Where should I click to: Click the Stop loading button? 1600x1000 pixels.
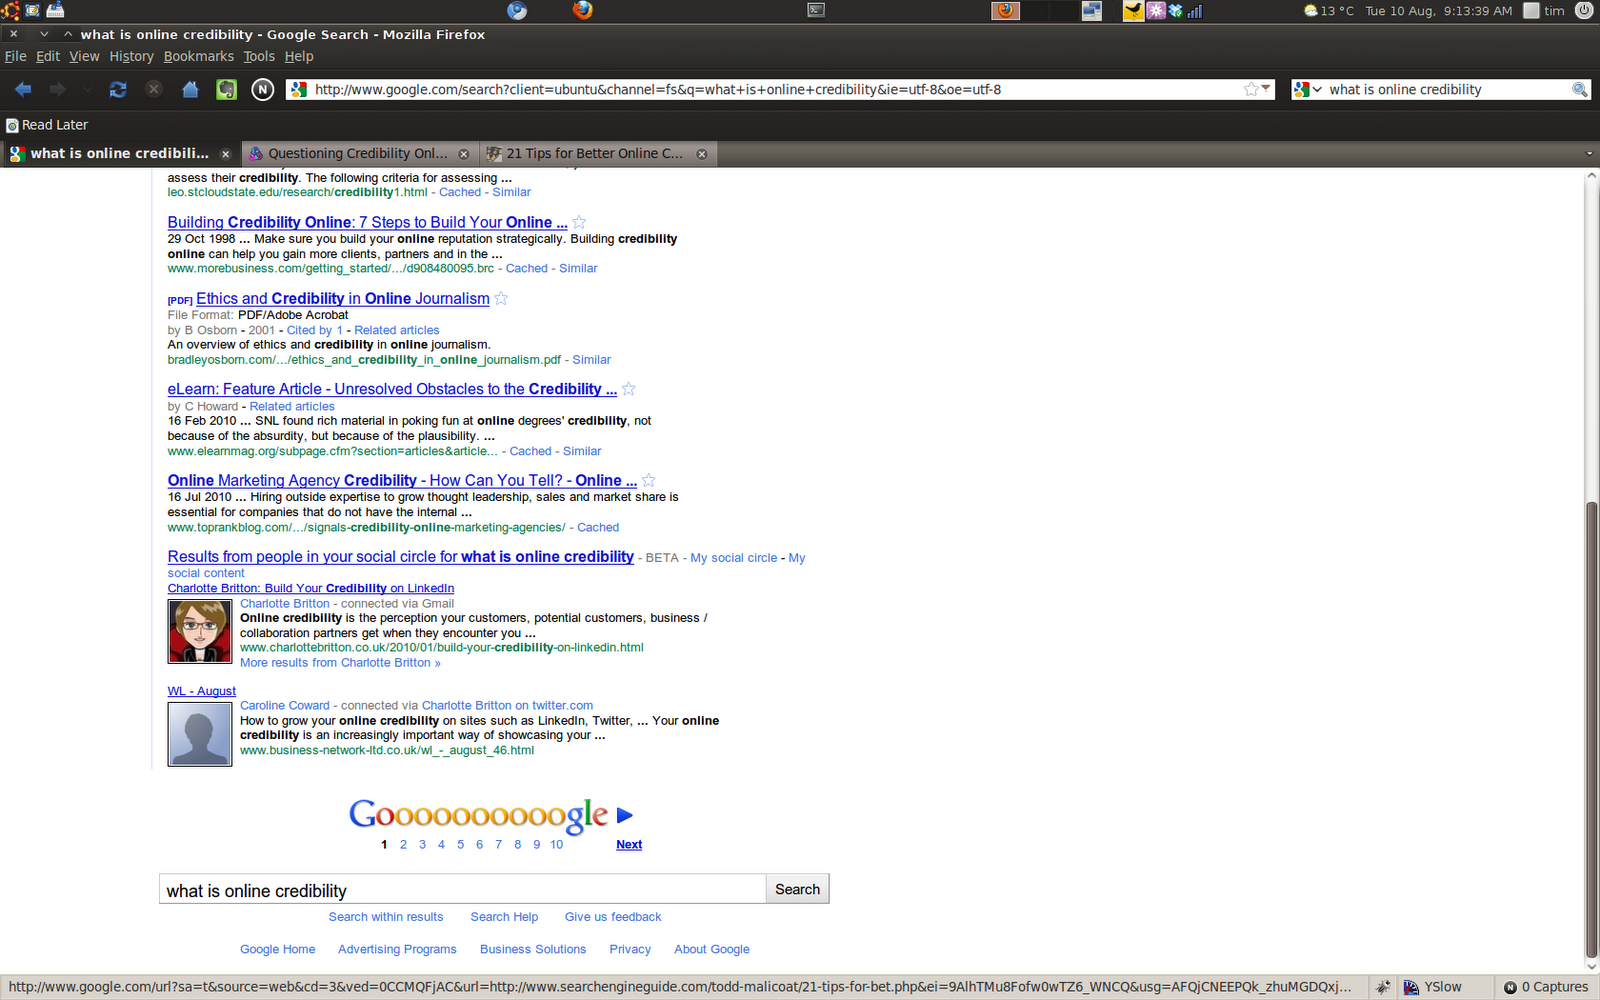154,89
